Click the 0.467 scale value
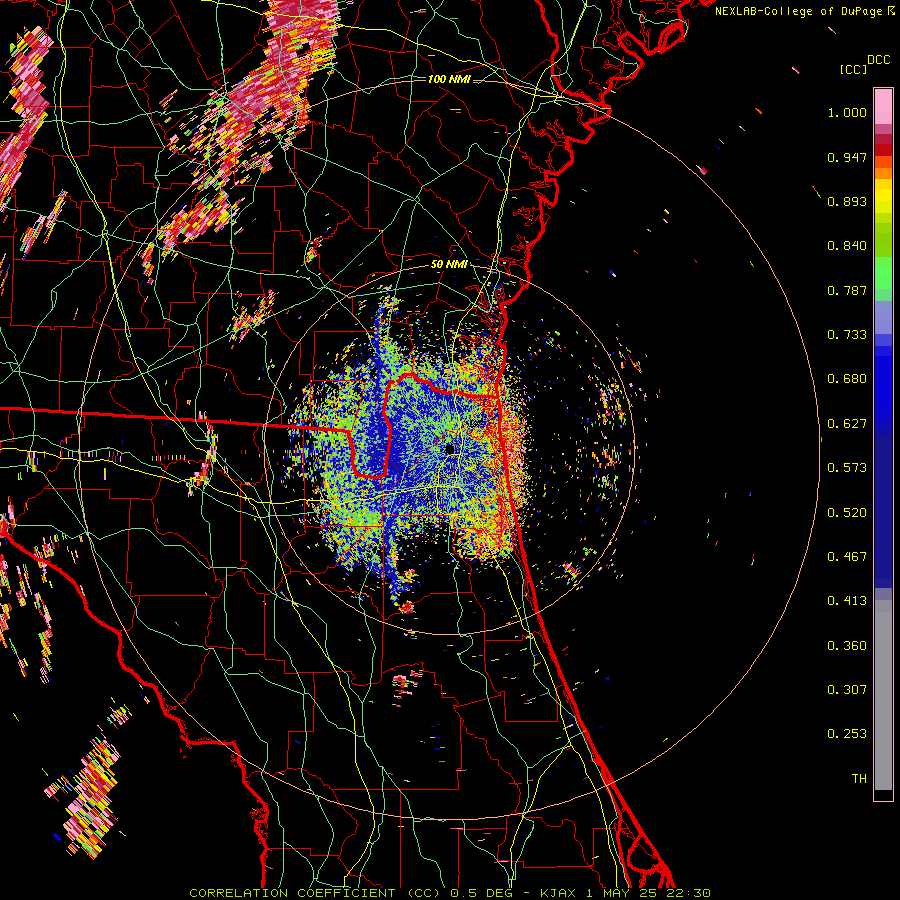 pos(847,557)
